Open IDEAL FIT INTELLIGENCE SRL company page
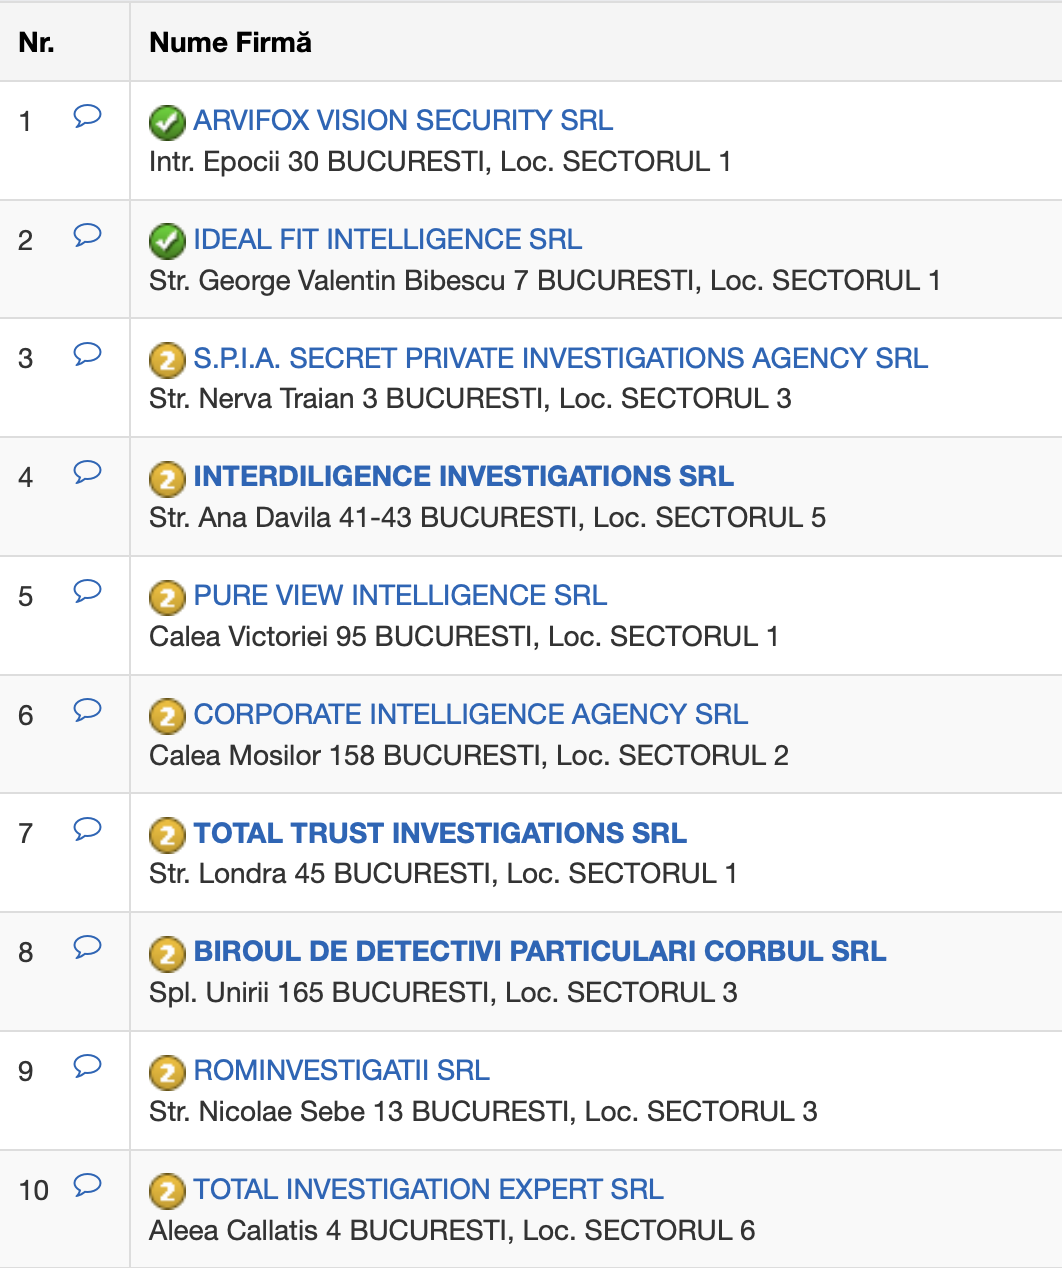 (x=387, y=239)
